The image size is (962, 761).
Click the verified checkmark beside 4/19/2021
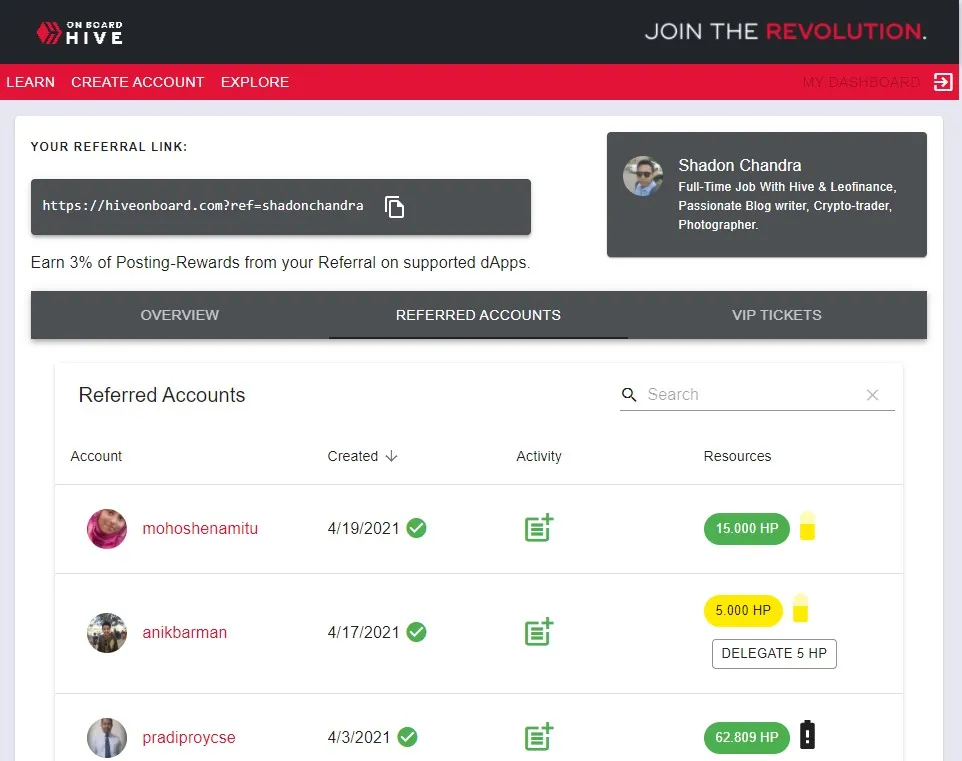417,528
